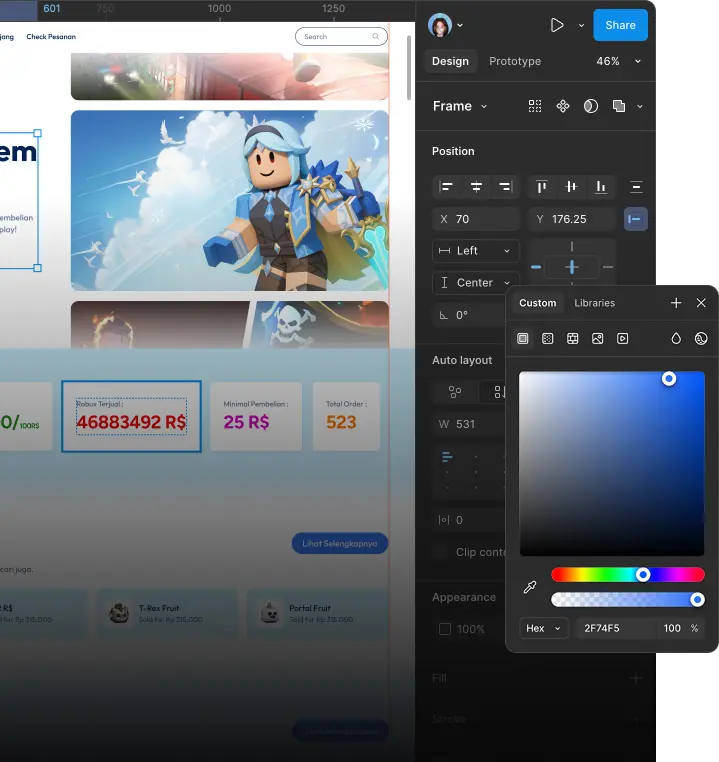Image resolution: width=719 pixels, height=762 pixels.
Task: Click the color profile icon
Action: [701, 338]
